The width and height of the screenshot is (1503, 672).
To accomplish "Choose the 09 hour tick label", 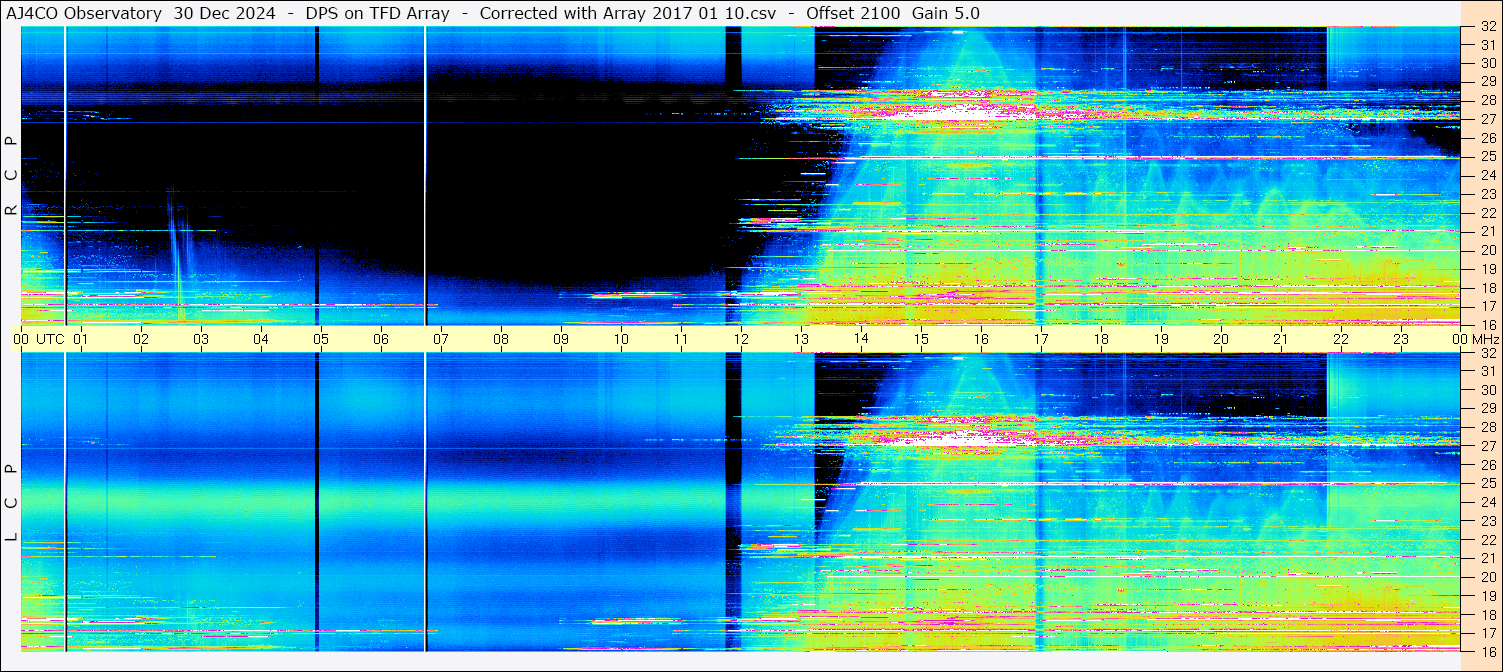I will [x=561, y=339].
